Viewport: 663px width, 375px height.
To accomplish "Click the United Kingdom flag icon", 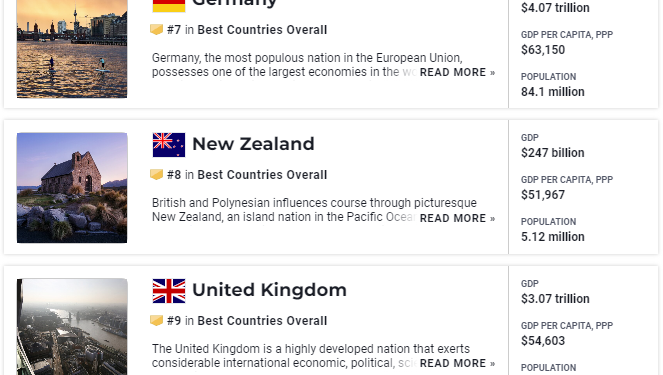I will (169, 291).
